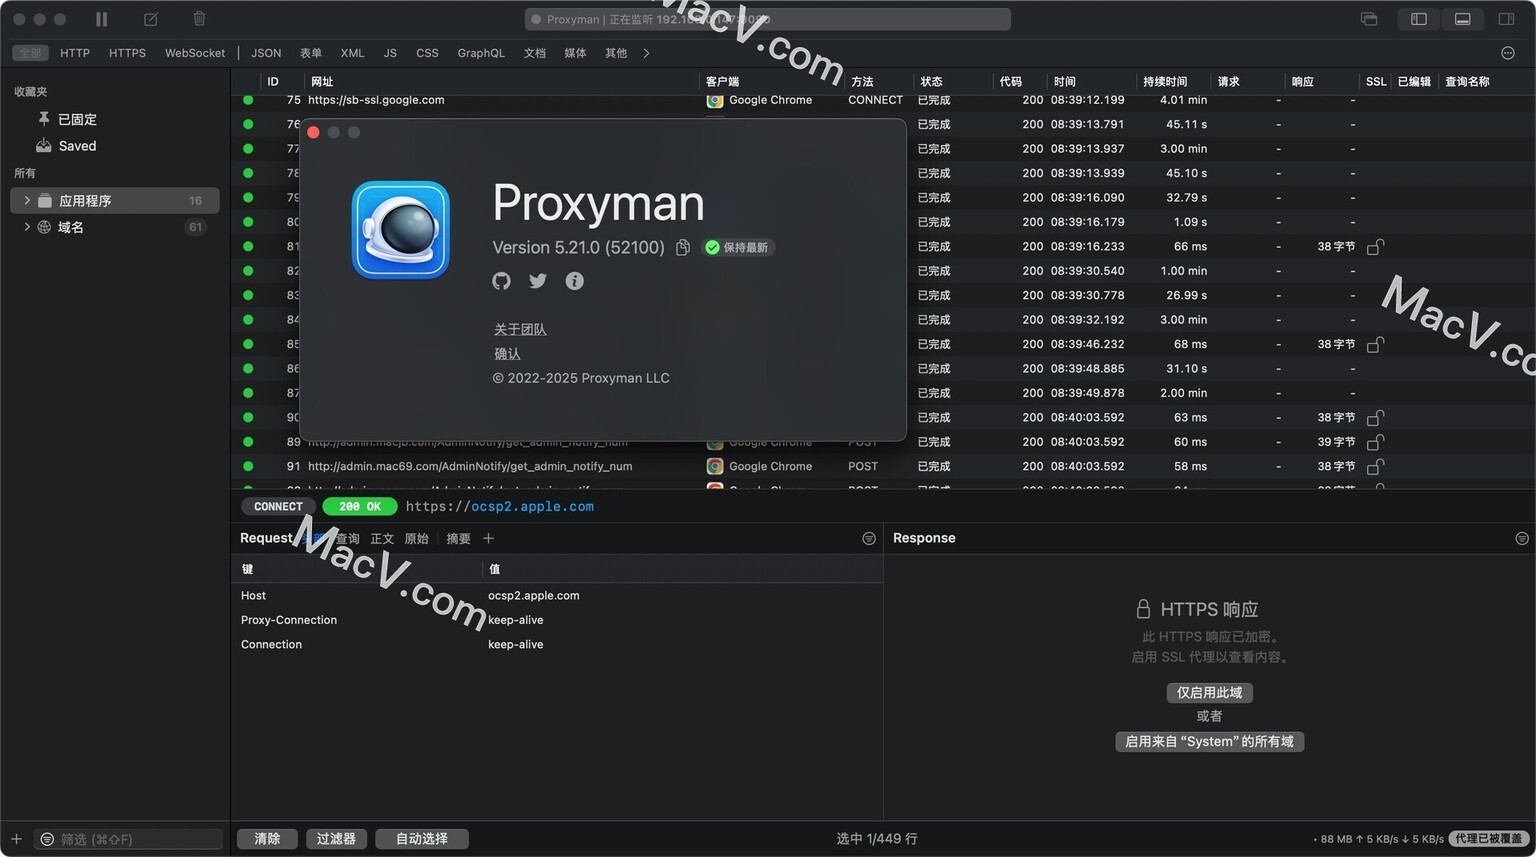1536x857 pixels.
Task: Switch to the Request 摘要 tab
Action: 458,539
